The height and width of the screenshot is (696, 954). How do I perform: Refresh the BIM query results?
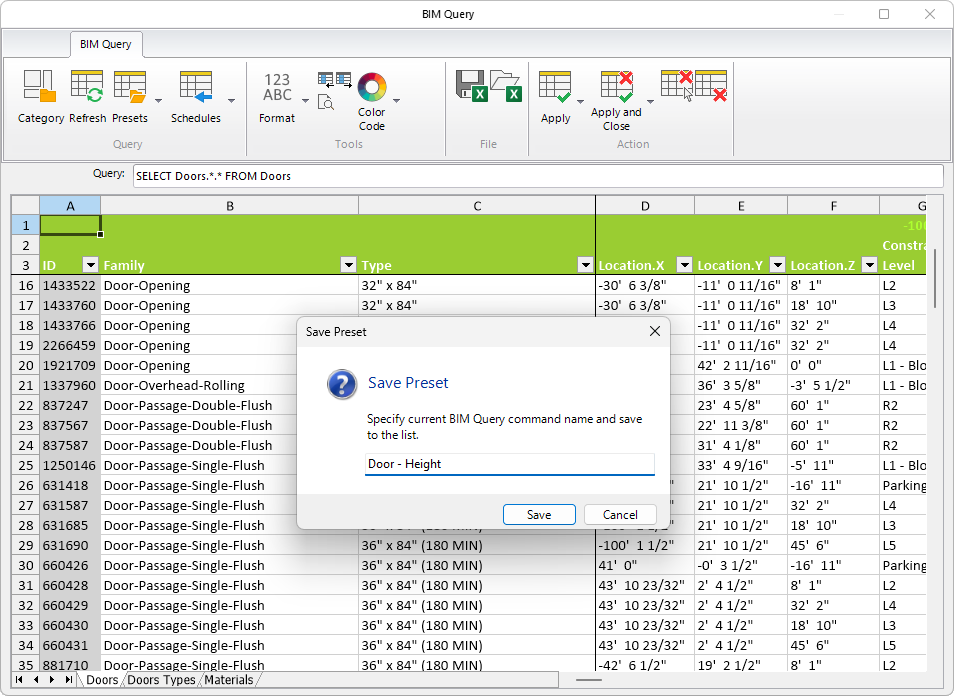click(x=87, y=85)
